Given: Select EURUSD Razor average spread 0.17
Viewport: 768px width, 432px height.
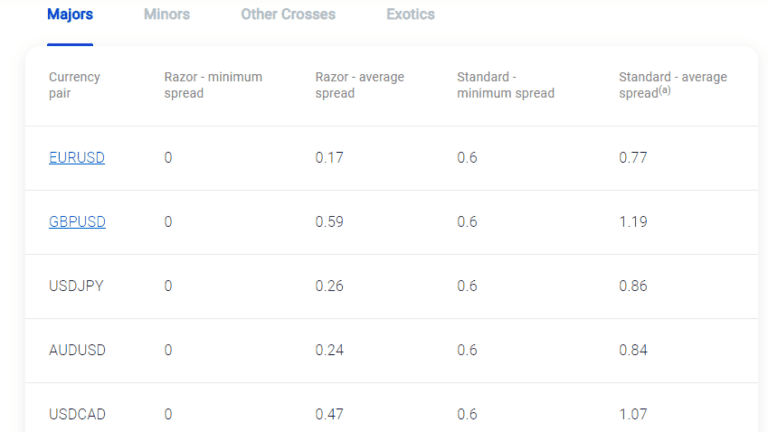Looking at the screenshot, I should coord(329,158).
